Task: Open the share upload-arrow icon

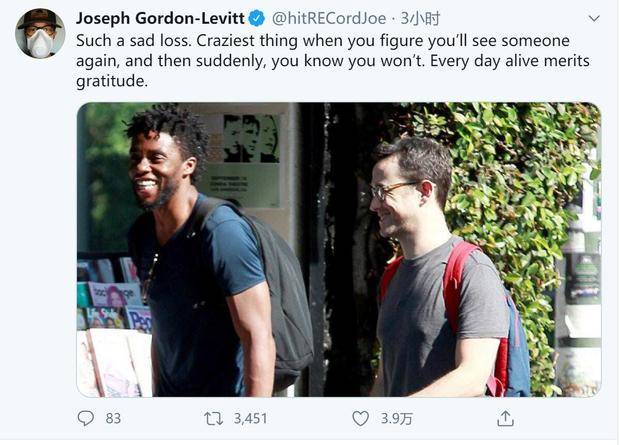Action: pos(505,418)
